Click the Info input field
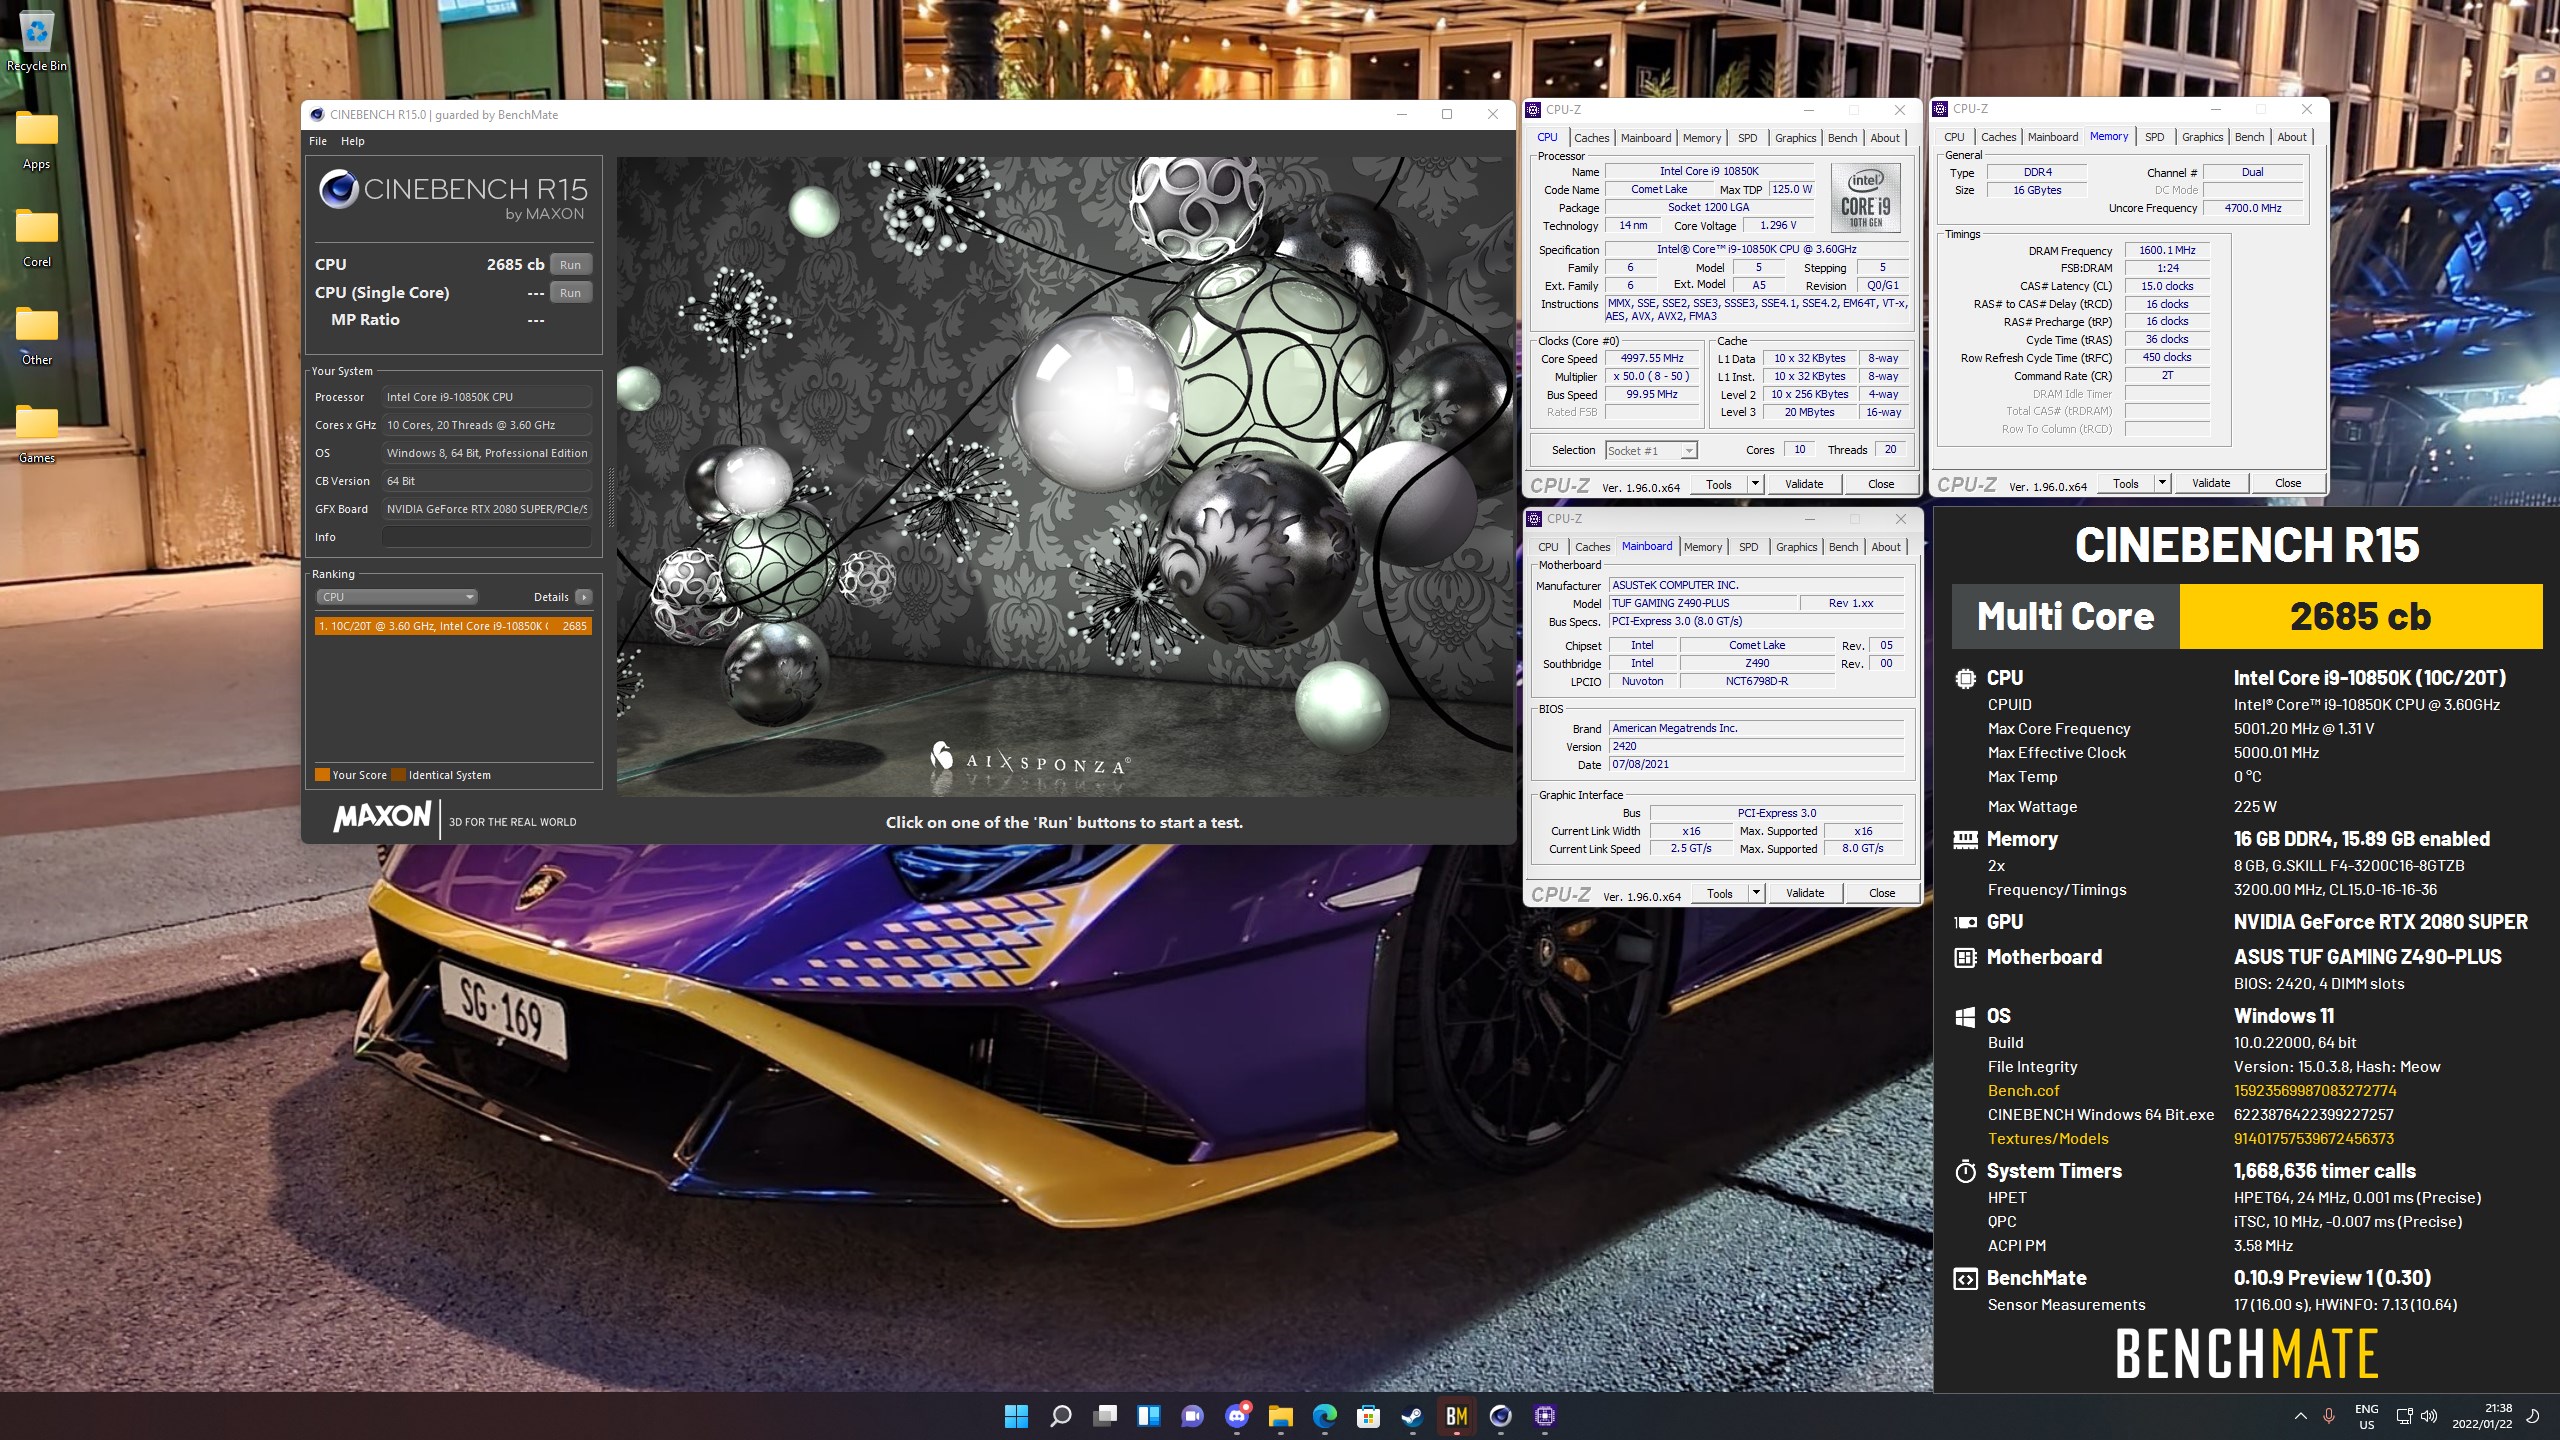The height and width of the screenshot is (1440, 2560). coord(487,537)
